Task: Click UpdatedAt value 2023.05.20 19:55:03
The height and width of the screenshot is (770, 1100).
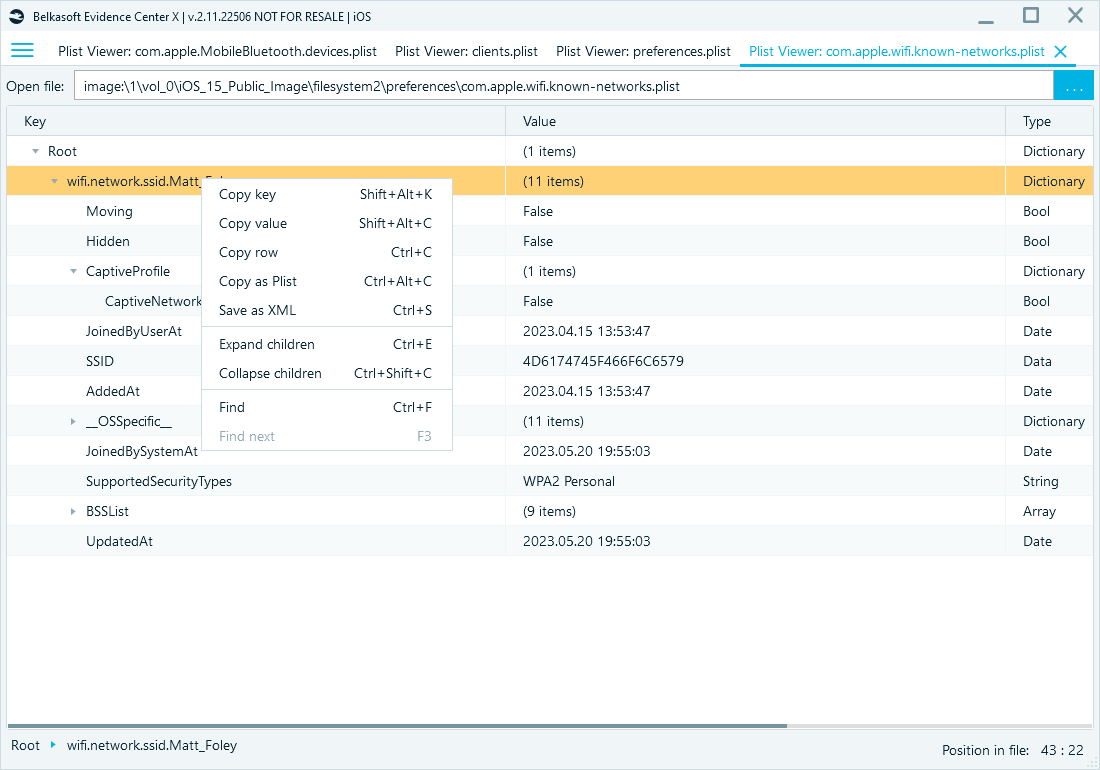Action: click(586, 541)
